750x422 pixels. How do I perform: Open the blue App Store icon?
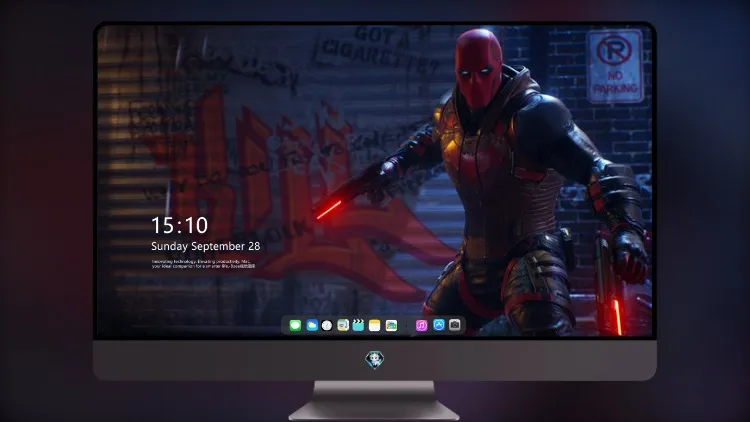click(x=439, y=325)
